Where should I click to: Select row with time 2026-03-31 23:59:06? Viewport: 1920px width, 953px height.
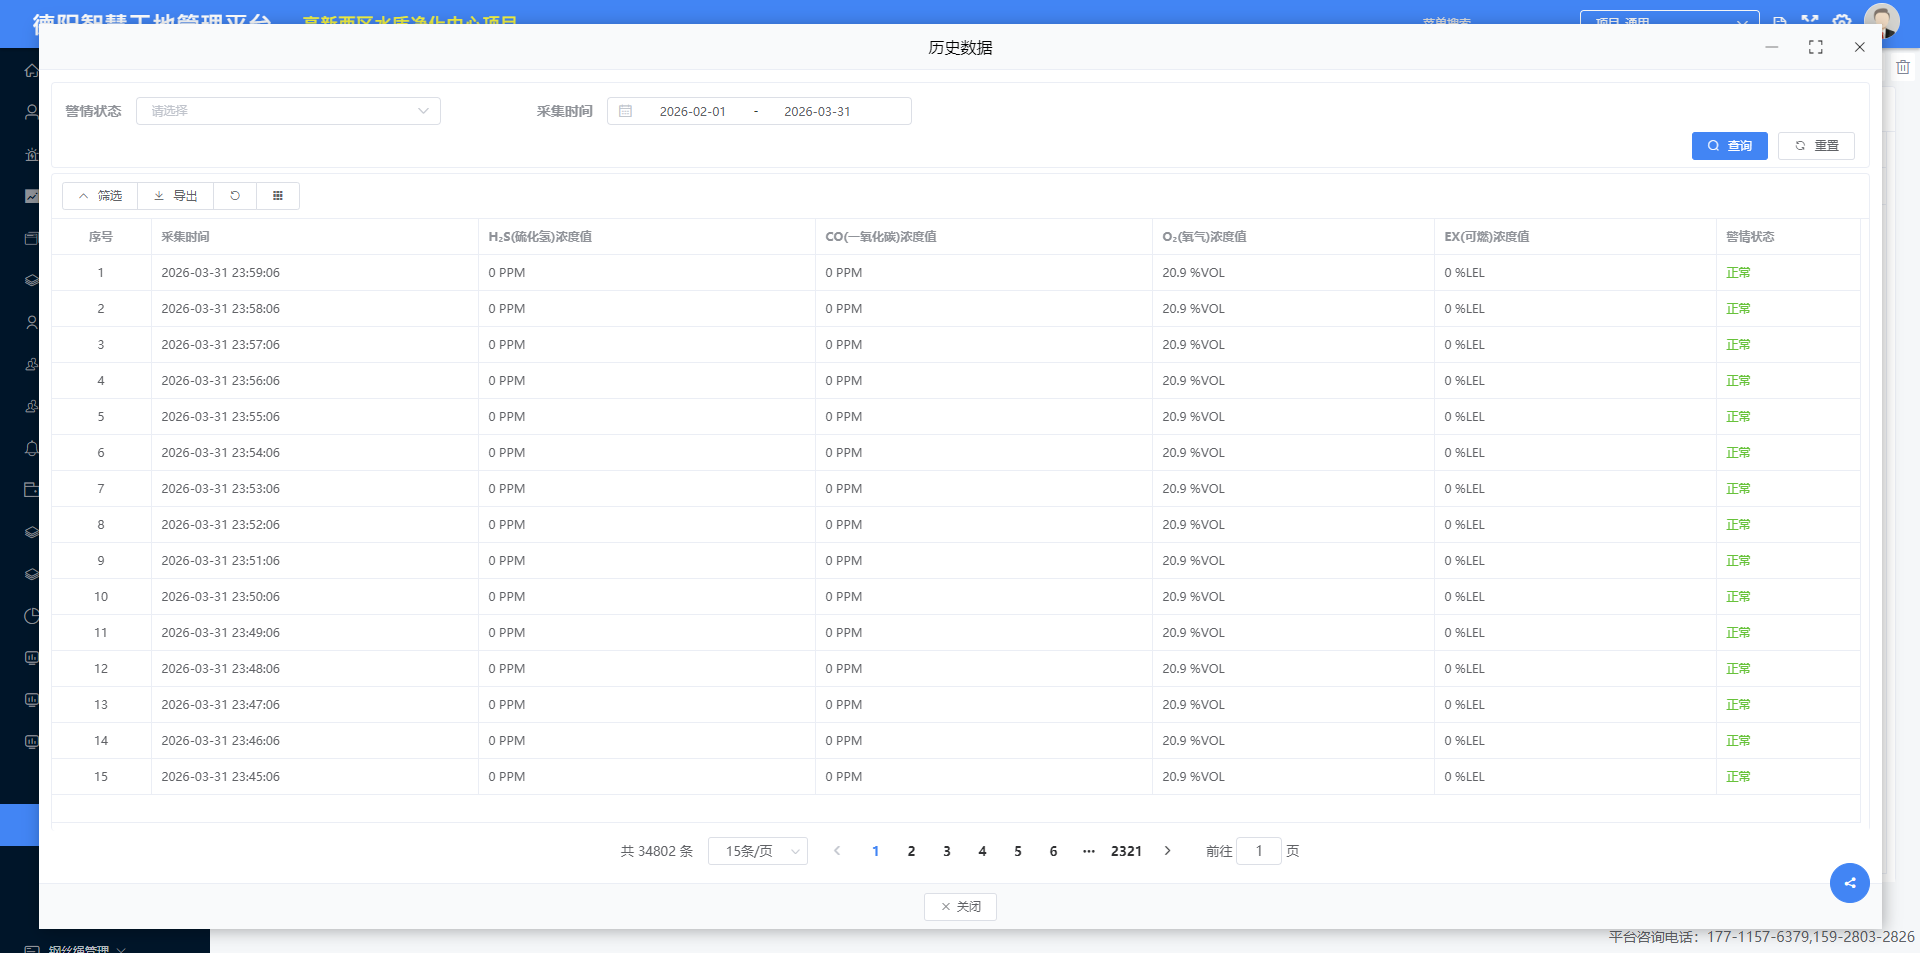[x=956, y=273]
